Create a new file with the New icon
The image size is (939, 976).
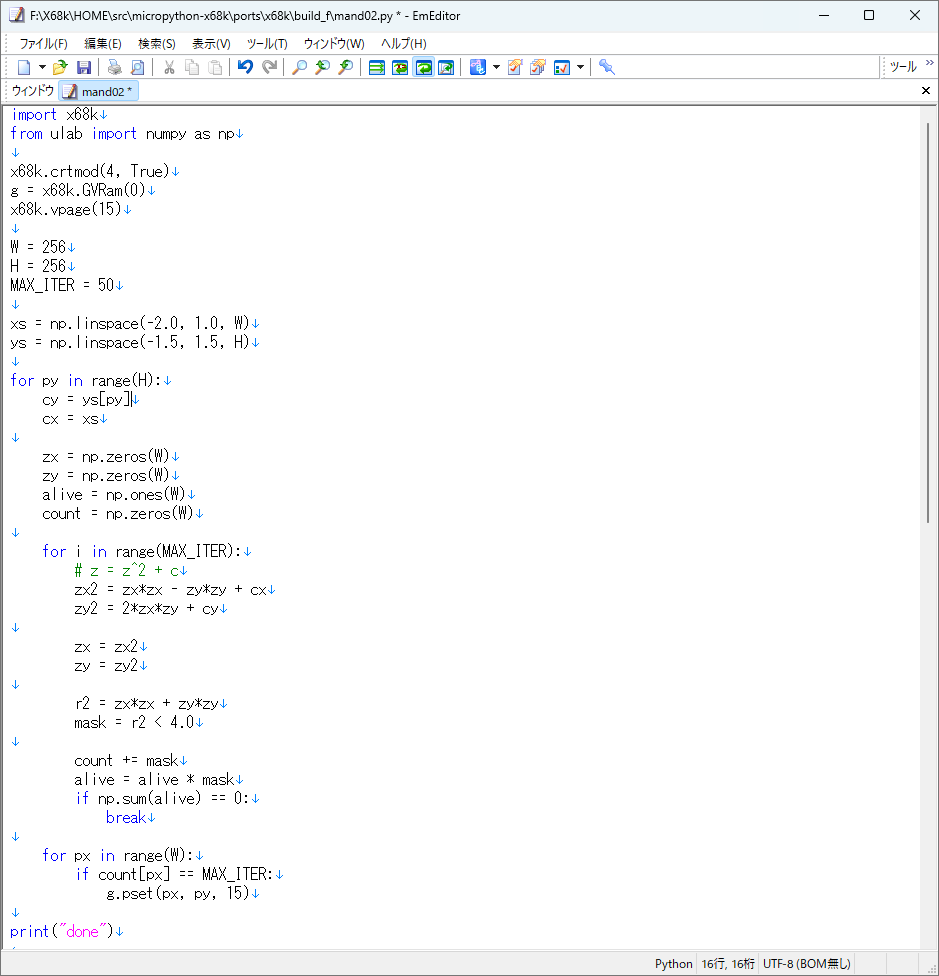[24, 67]
